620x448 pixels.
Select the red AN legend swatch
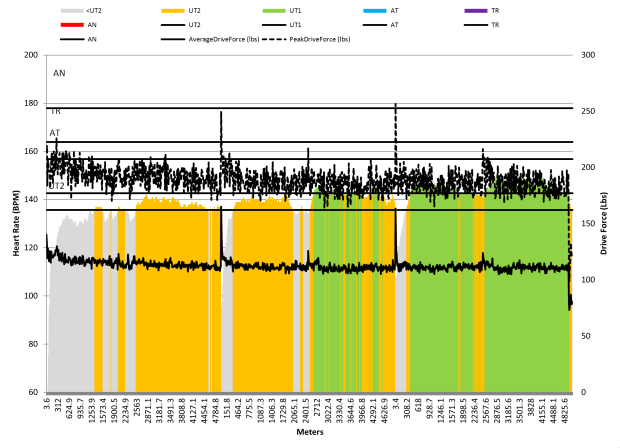click(71, 24)
